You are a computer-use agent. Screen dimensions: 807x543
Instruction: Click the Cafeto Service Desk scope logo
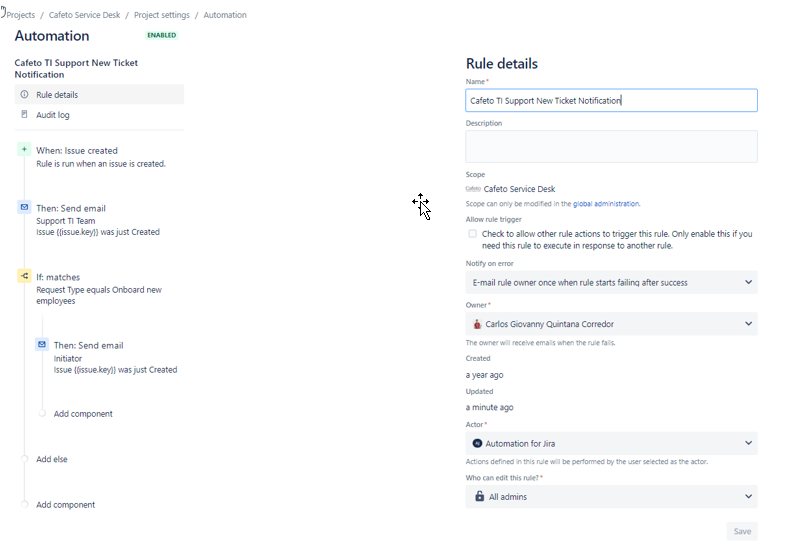point(473,189)
